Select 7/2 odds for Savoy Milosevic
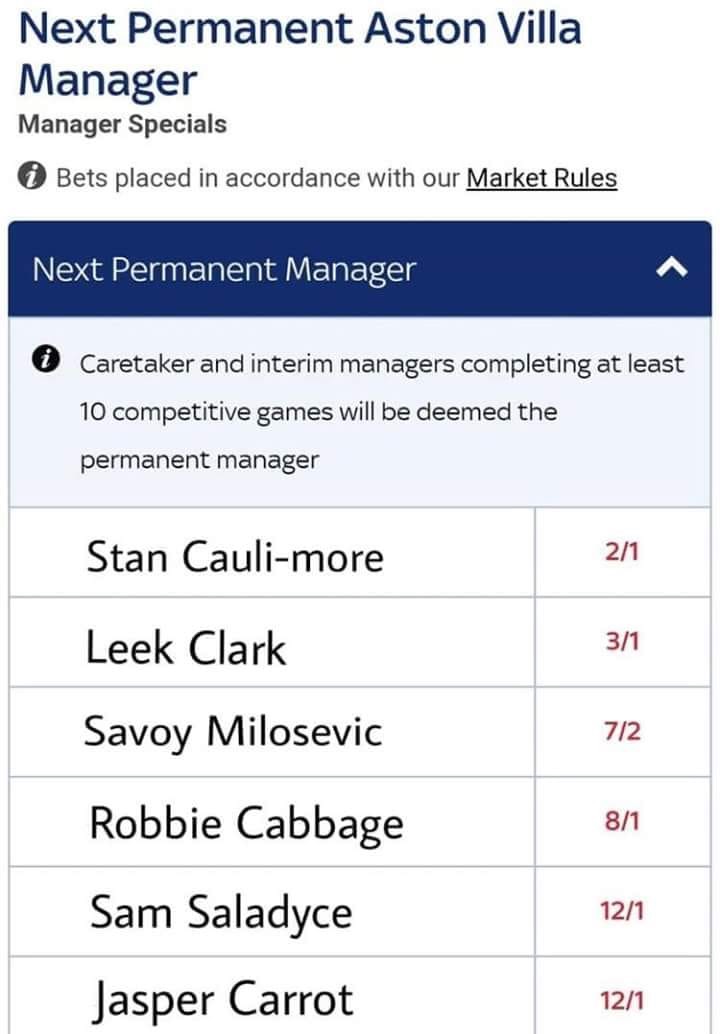The width and height of the screenshot is (720, 1034). (x=623, y=732)
